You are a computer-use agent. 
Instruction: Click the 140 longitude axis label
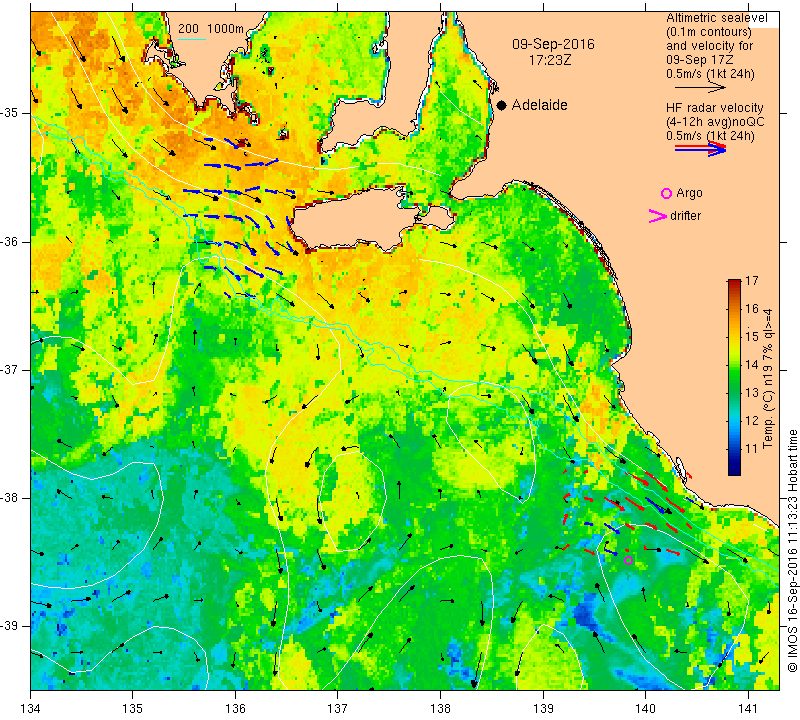pyautogui.click(x=645, y=709)
